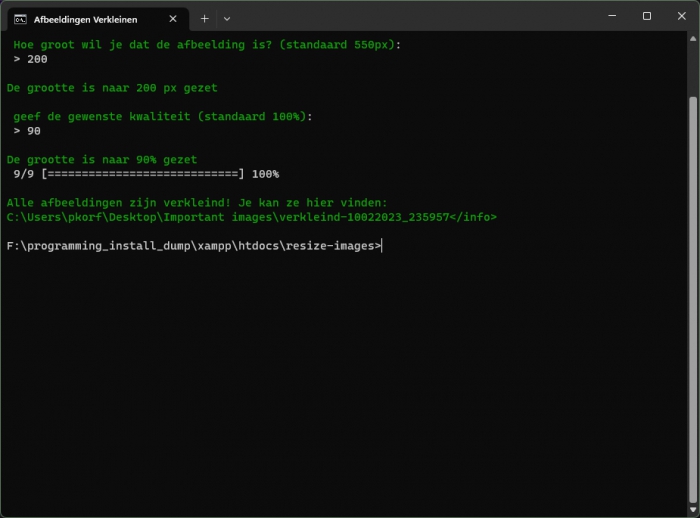This screenshot has height=518, width=700.
Task: Click the 'geef de gewenste kwaliteit' prompt
Action: click(162, 117)
